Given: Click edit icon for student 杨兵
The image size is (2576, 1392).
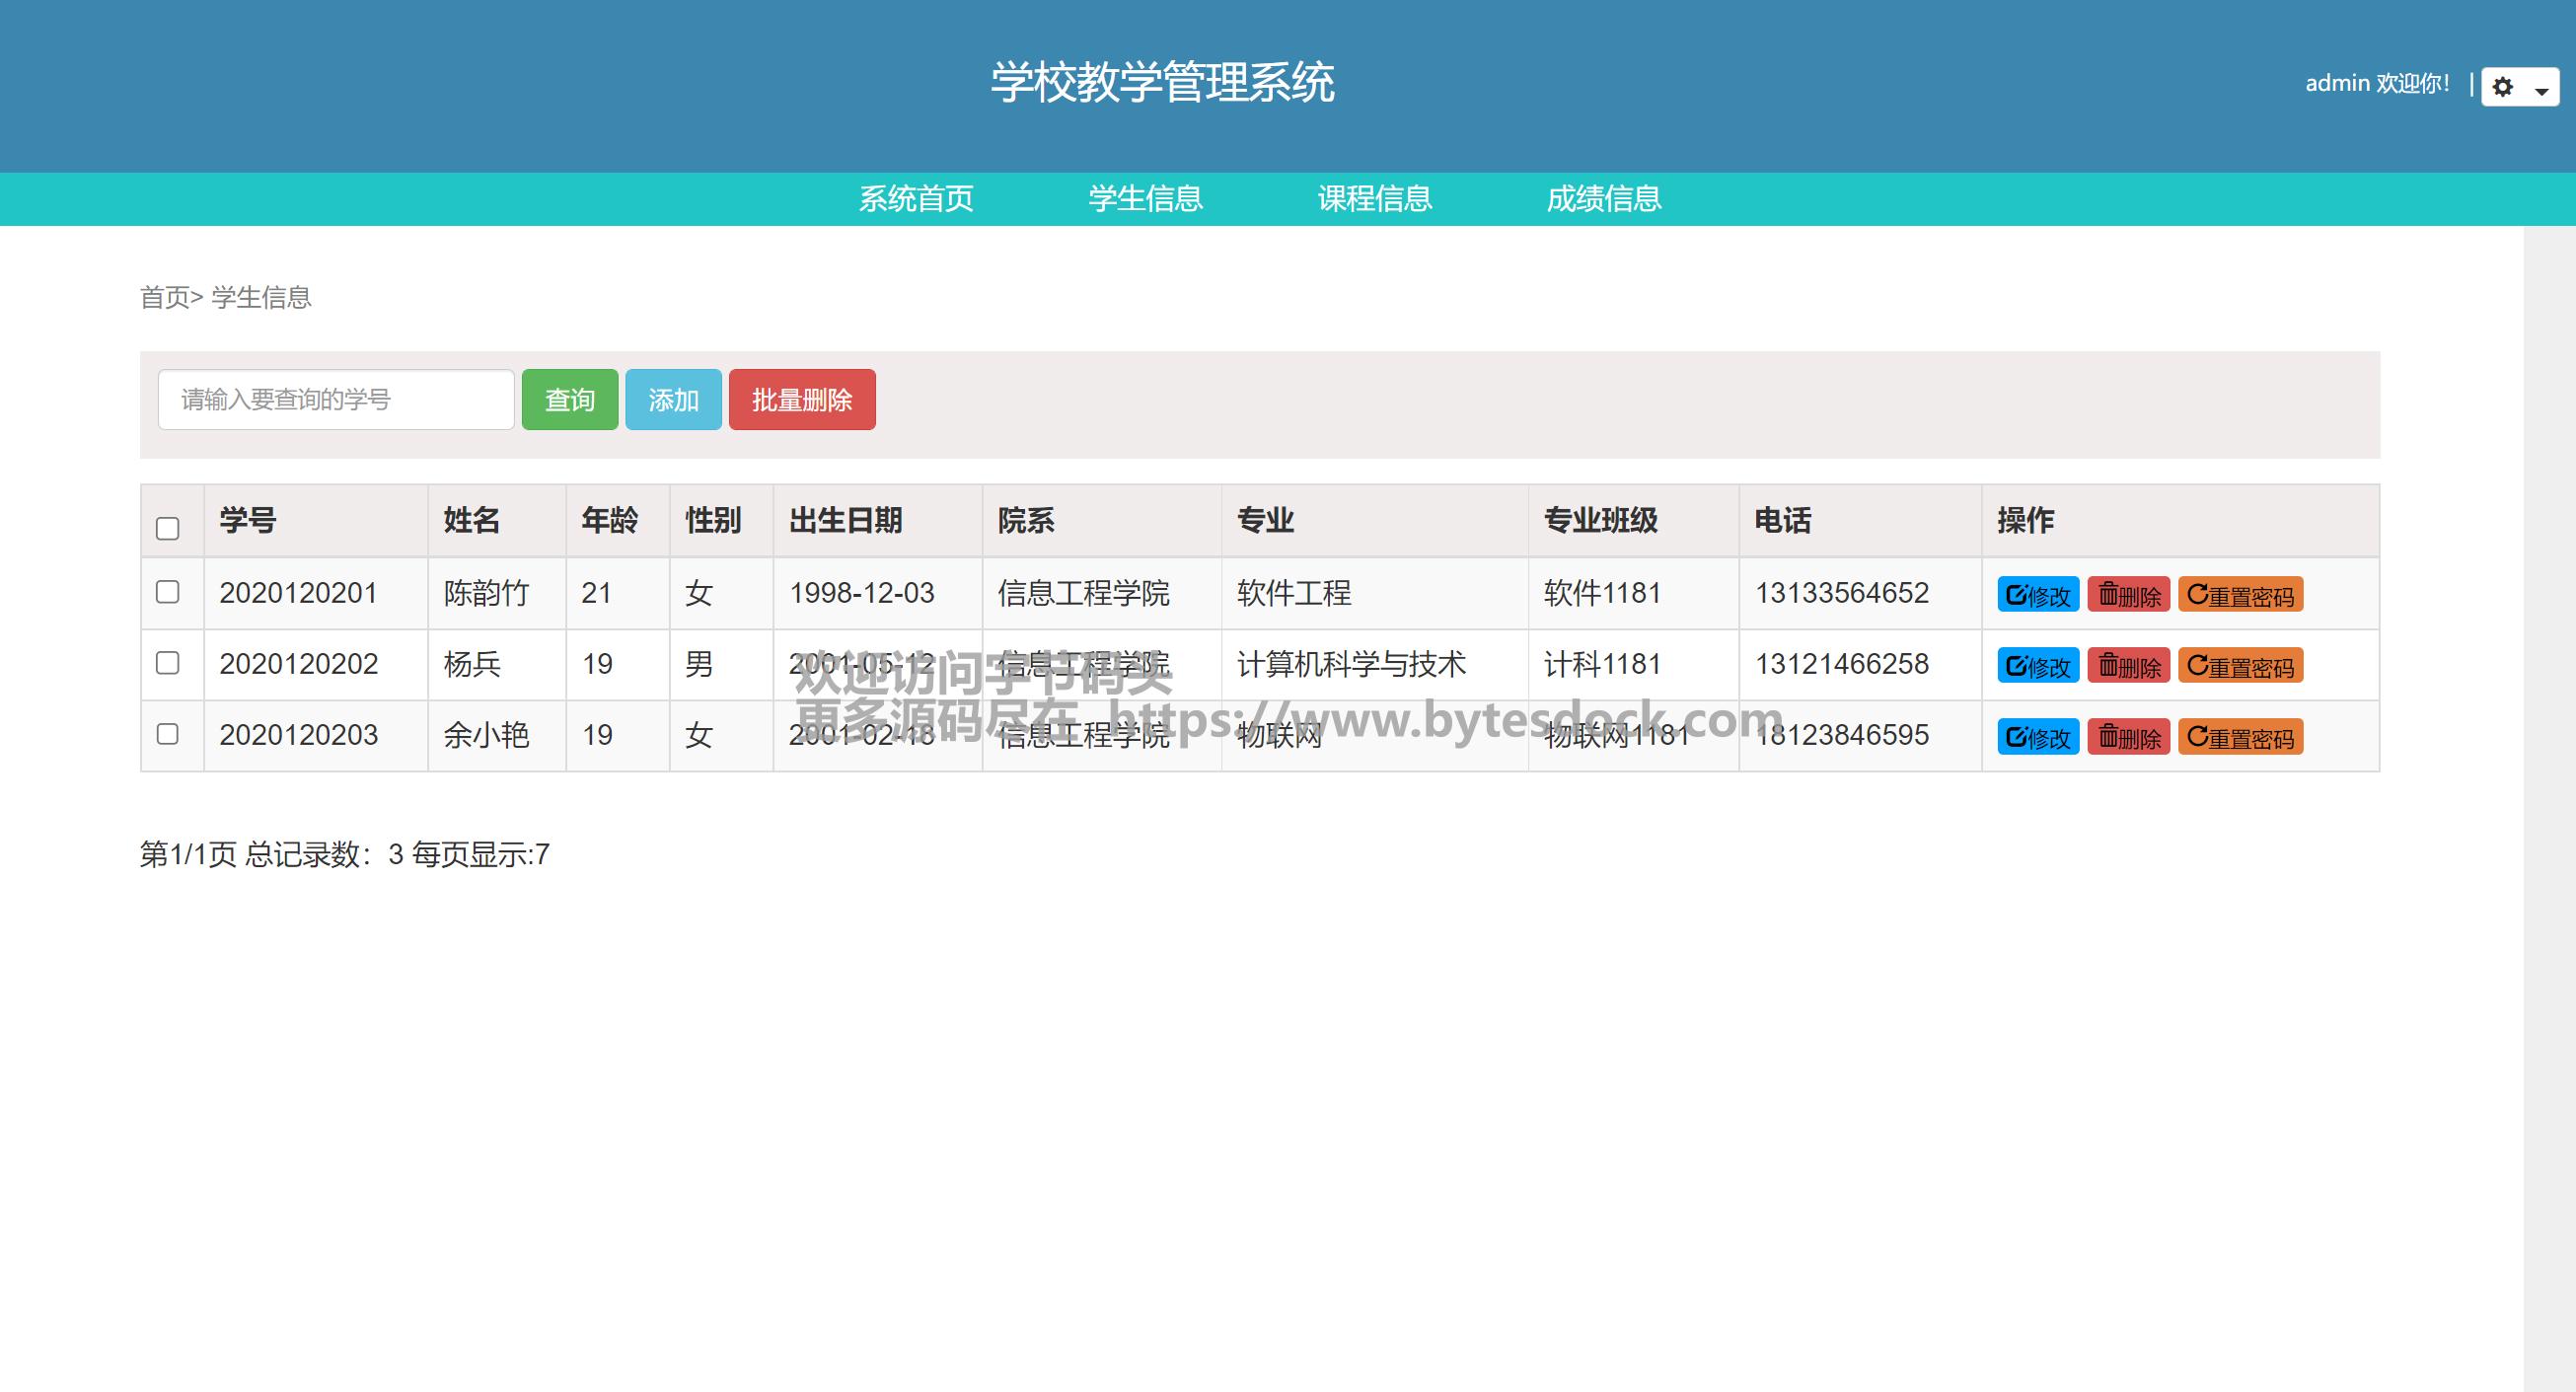Looking at the screenshot, I should [x=2017, y=666].
